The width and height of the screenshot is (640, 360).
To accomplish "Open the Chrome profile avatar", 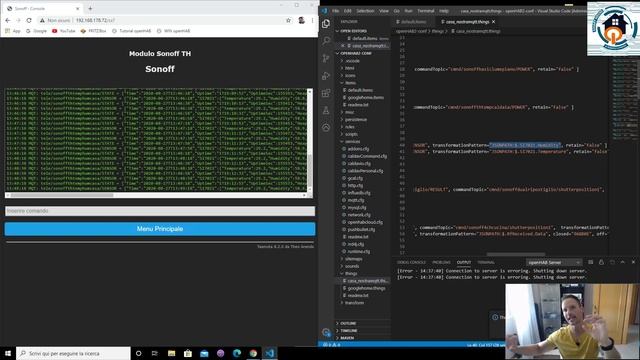I will coord(301,20).
